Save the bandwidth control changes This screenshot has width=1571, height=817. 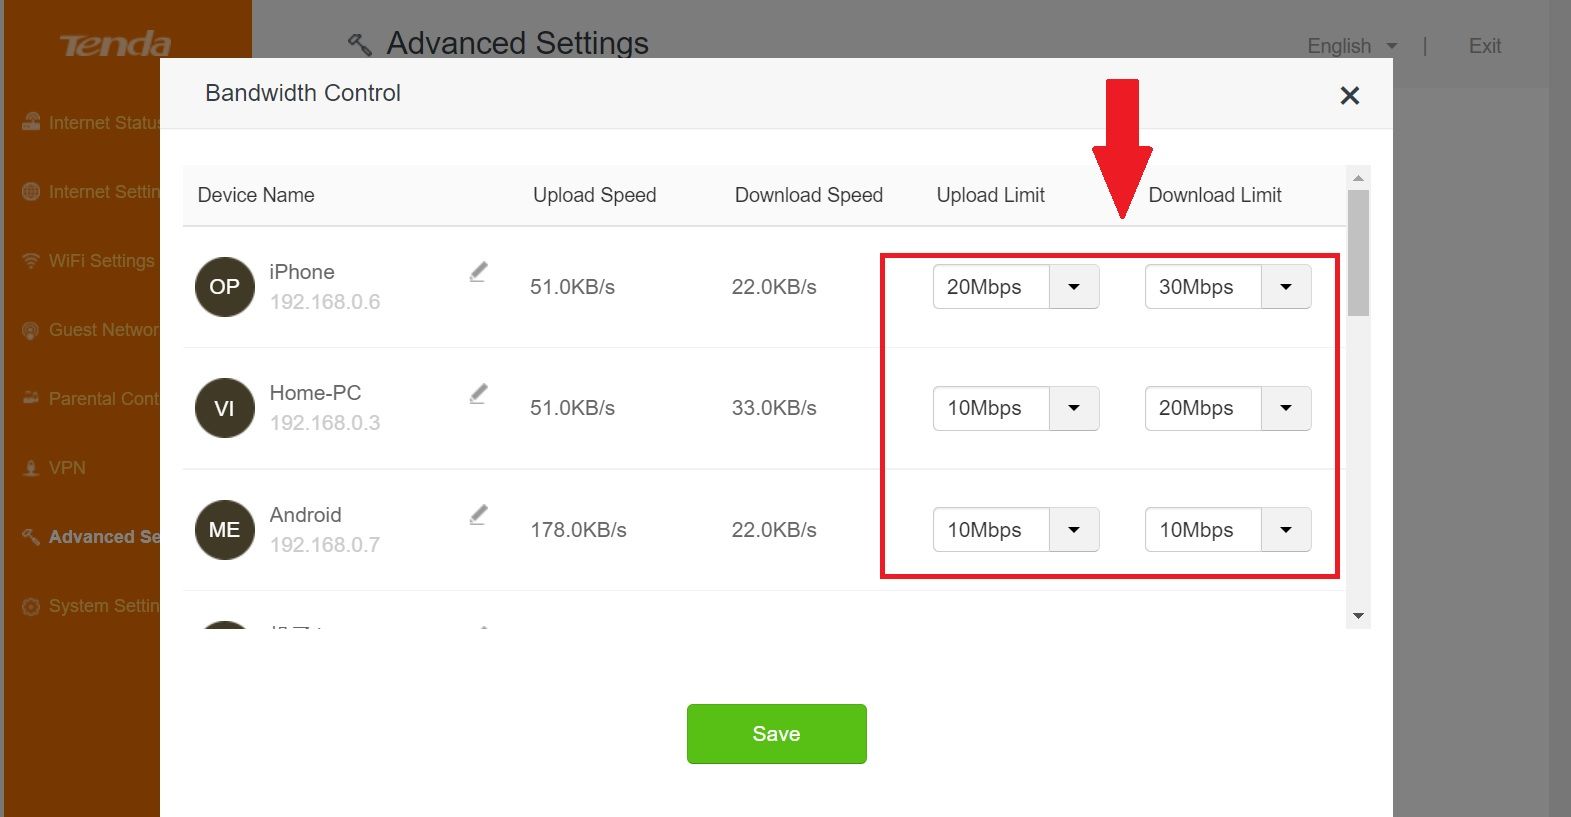click(x=776, y=733)
